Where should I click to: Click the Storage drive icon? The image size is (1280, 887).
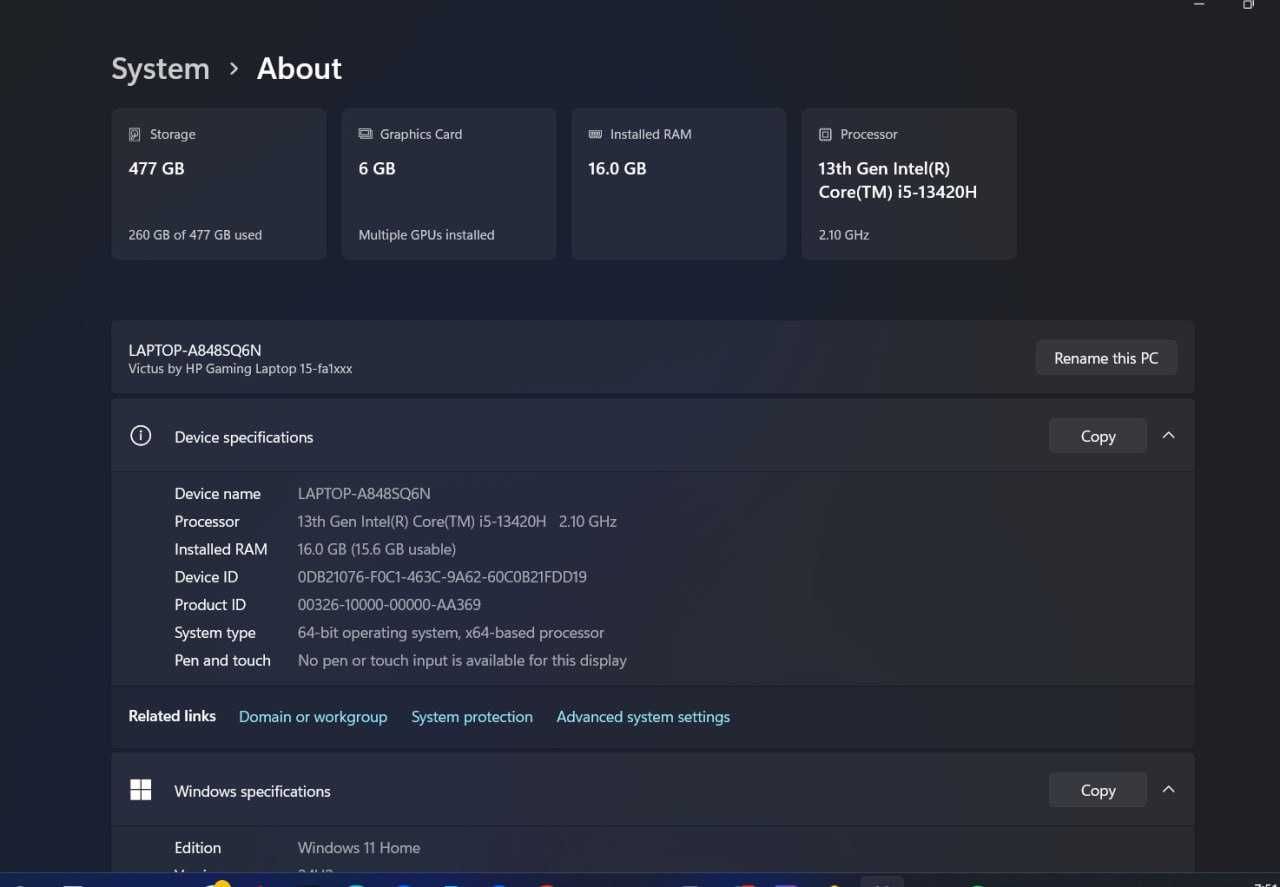pyautogui.click(x=135, y=134)
